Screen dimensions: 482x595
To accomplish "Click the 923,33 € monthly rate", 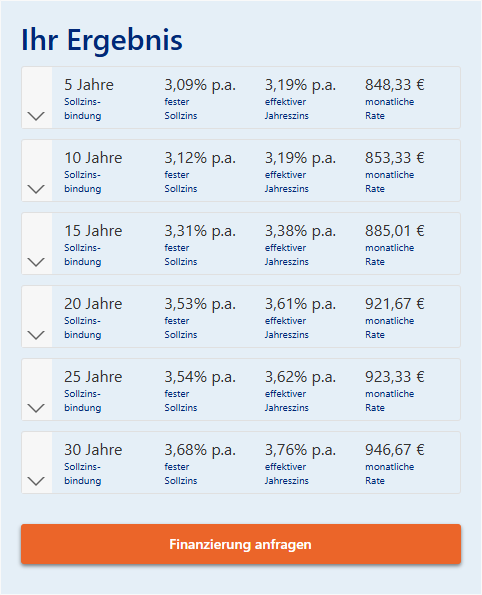I will pos(395,377).
